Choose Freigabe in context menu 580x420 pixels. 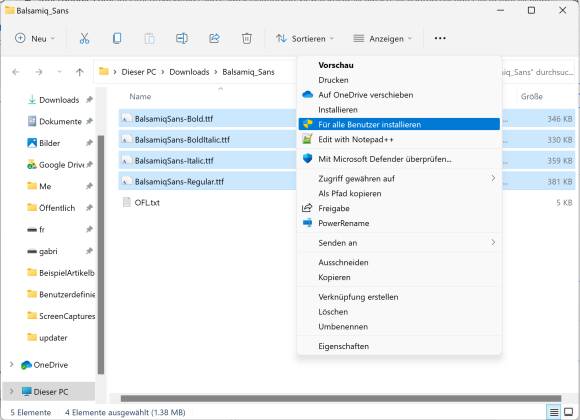(x=334, y=208)
